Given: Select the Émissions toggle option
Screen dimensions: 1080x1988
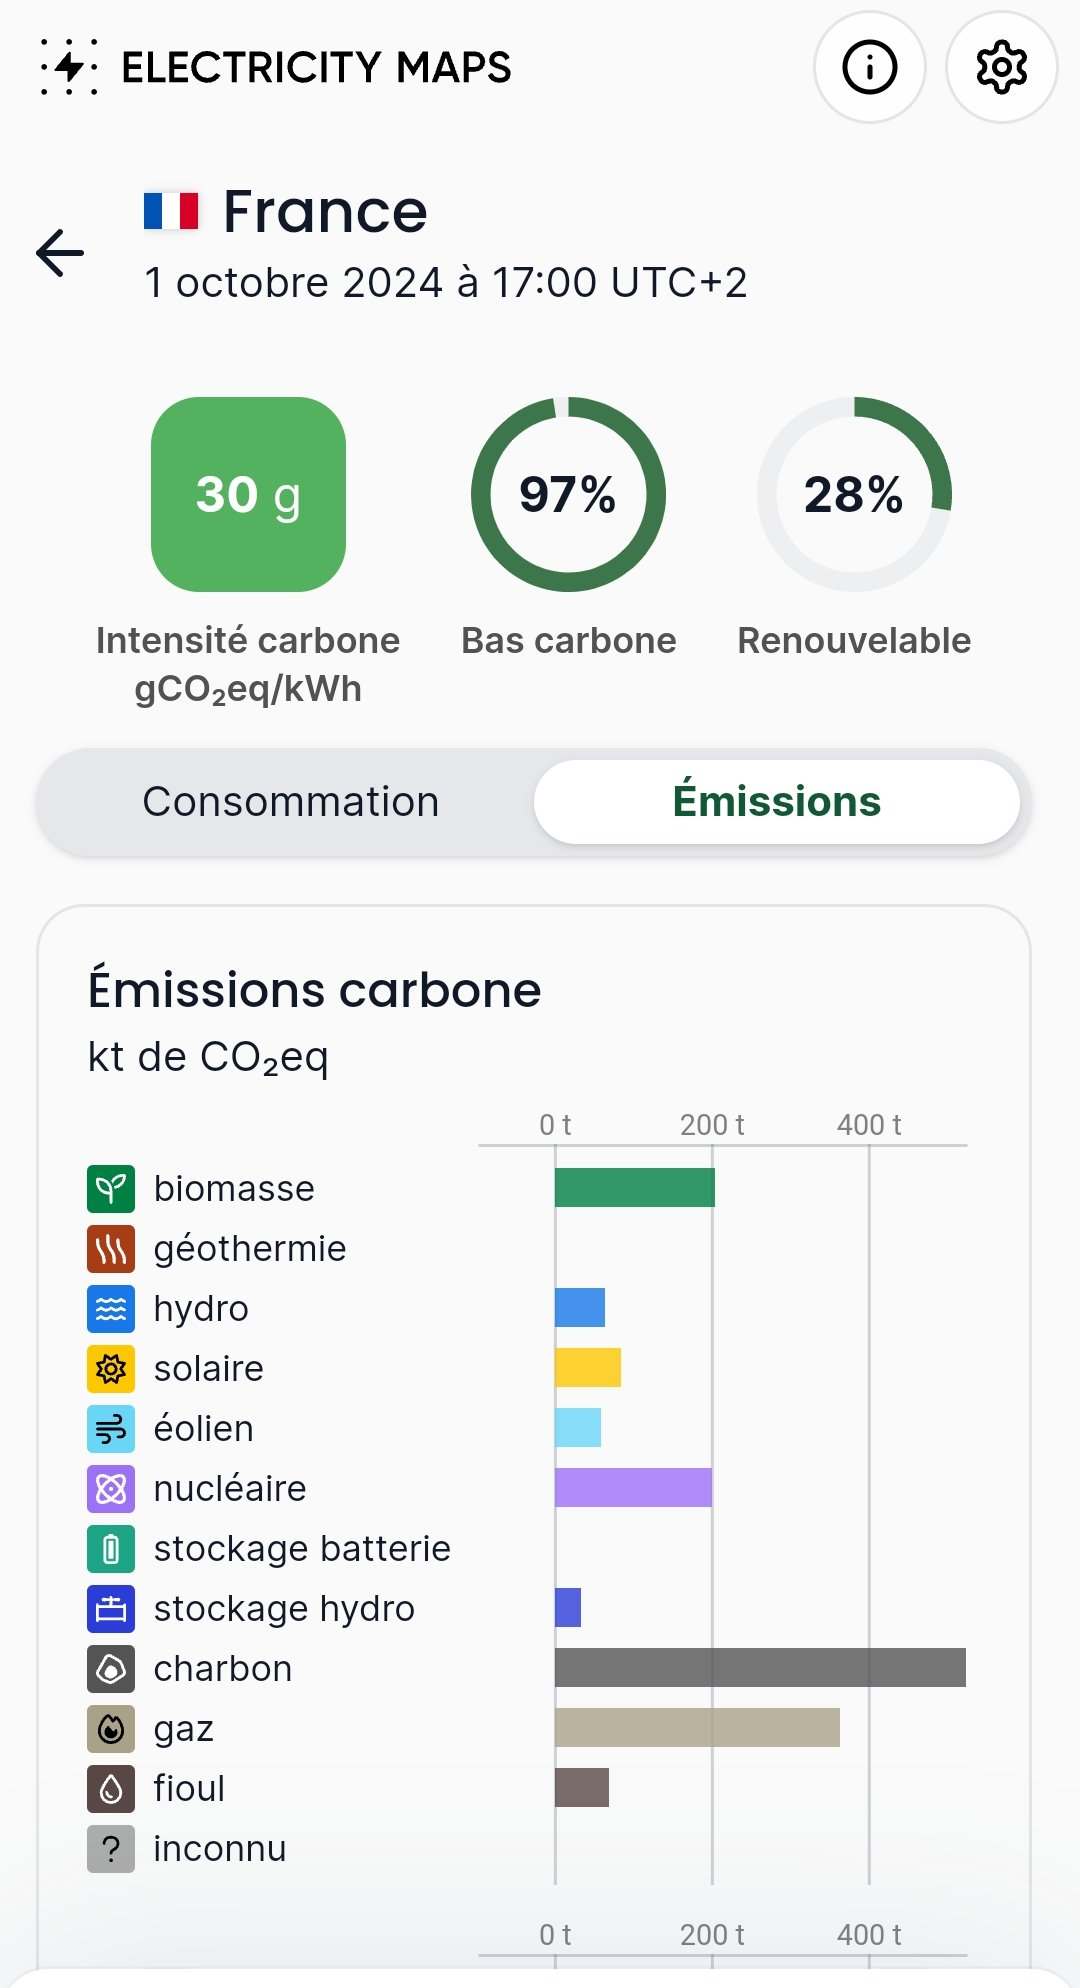Looking at the screenshot, I should (x=776, y=802).
